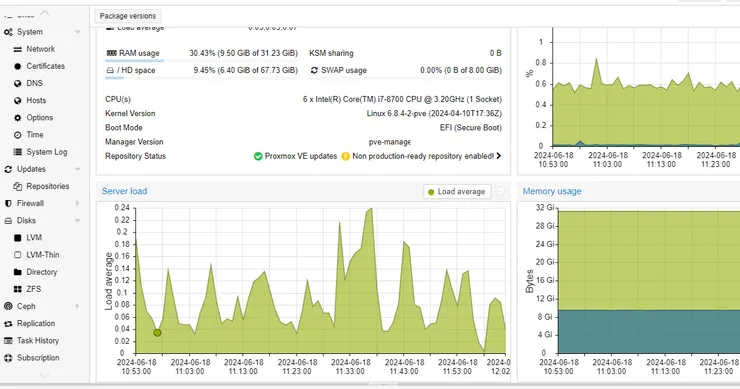Toggle the Load average legend item
740x389 pixels.
(x=457, y=192)
